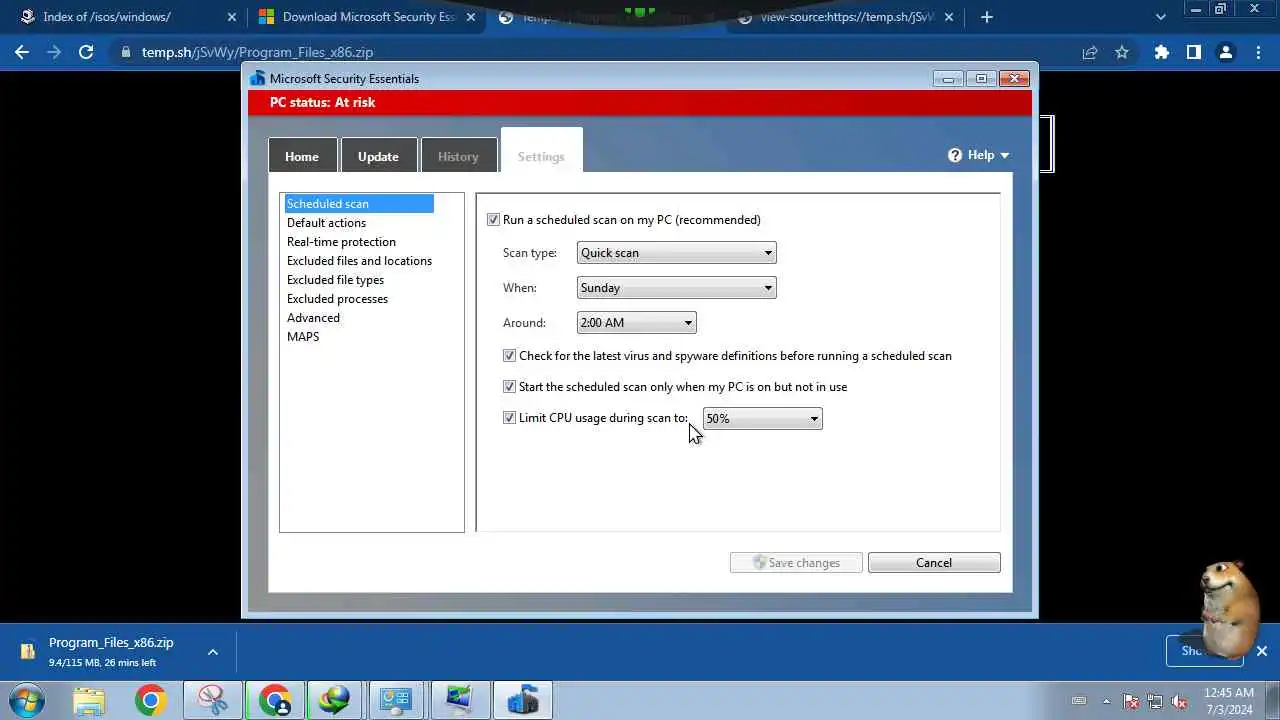The width and height of the screenshot is (1280, 720).
Task: Select Real-time protection in settings list
Action: [x=341, y=242]
